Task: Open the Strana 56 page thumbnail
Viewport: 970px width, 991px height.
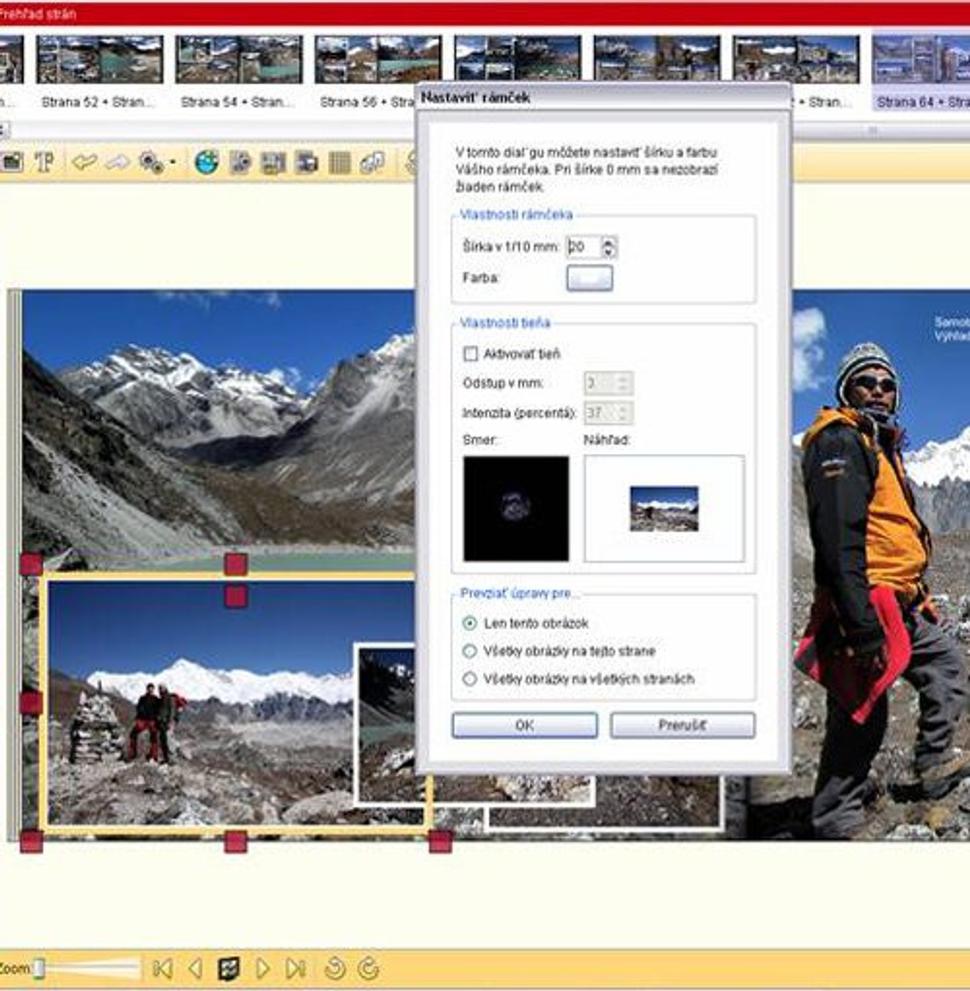Action: [378, 59]
